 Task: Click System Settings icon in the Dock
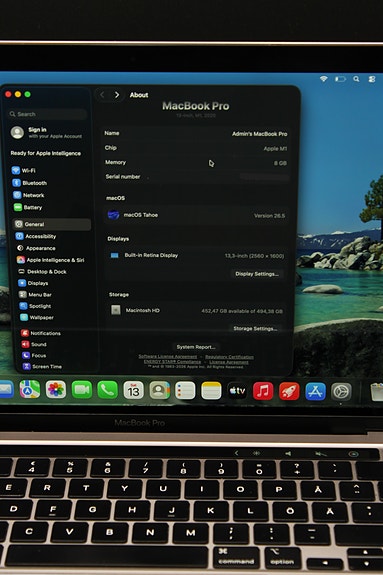[342, 392]
